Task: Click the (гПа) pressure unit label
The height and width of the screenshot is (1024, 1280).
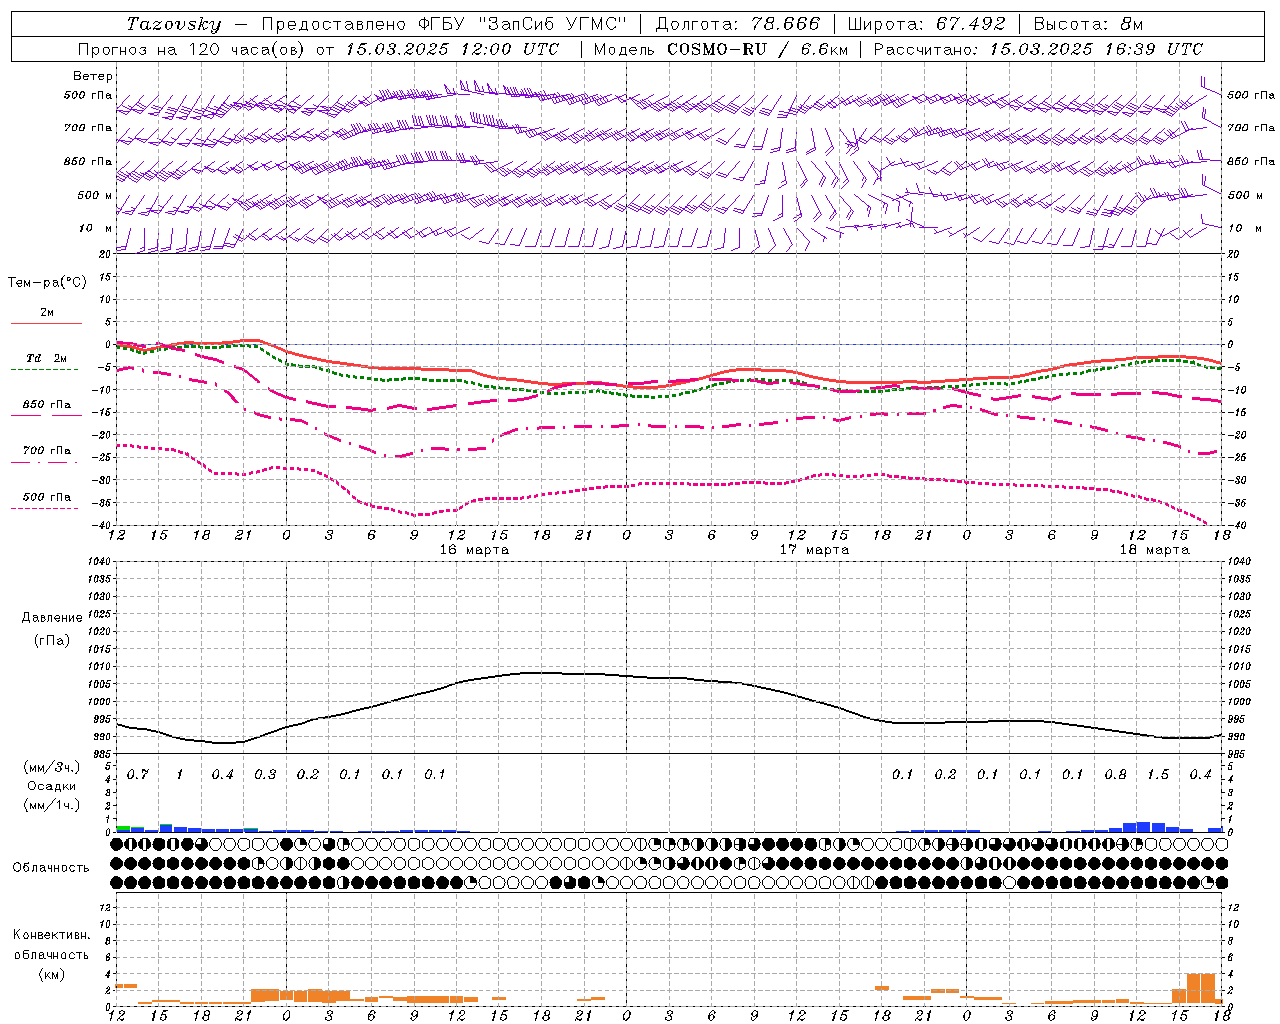Action: point(51,640)
